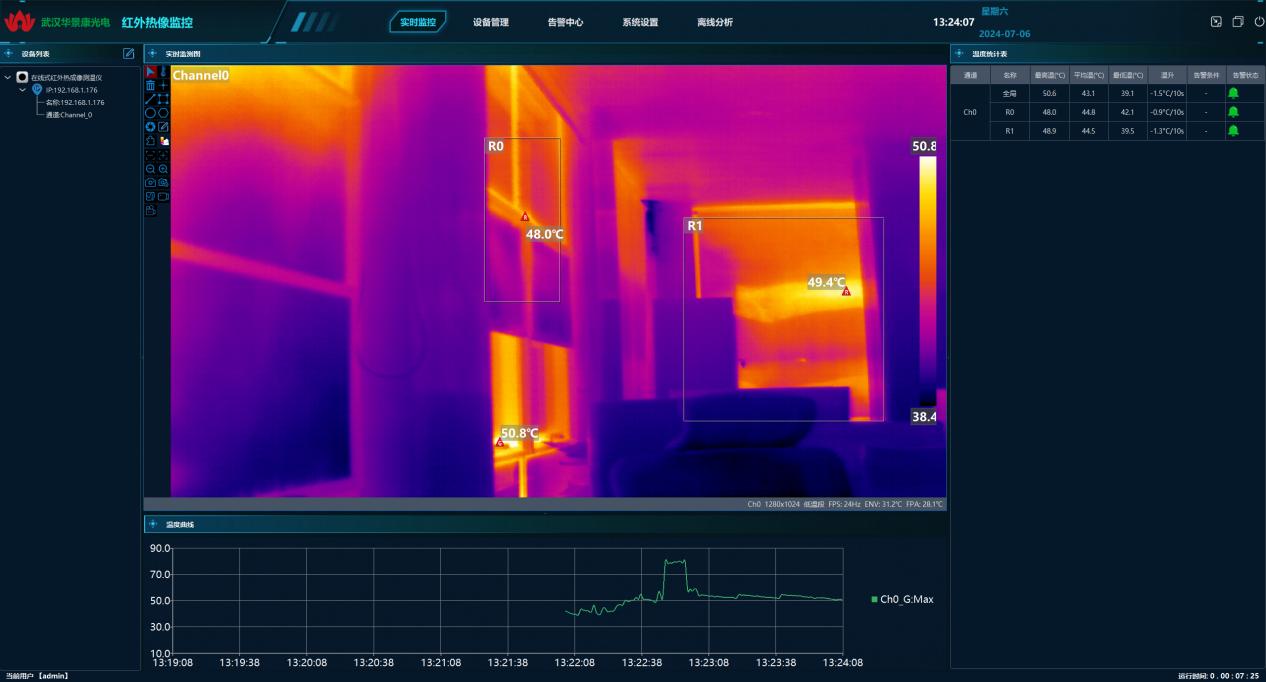The height and width of the screenshot is (682, 1266).
Task: Select the thermometer point-temperature tool
Action: [x=163, y=72]
